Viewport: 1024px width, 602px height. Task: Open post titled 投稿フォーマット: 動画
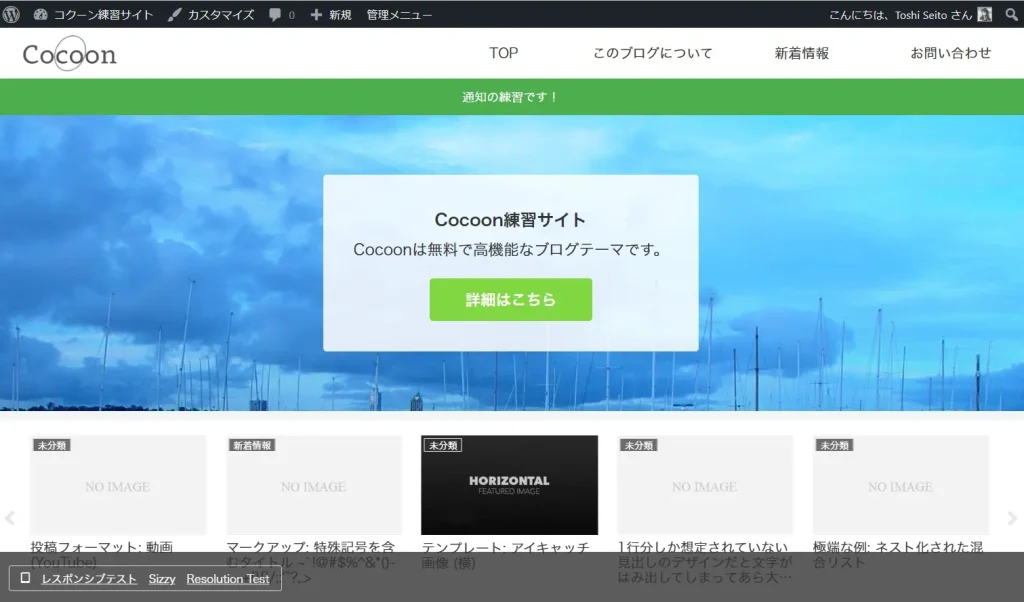point(102,554)
